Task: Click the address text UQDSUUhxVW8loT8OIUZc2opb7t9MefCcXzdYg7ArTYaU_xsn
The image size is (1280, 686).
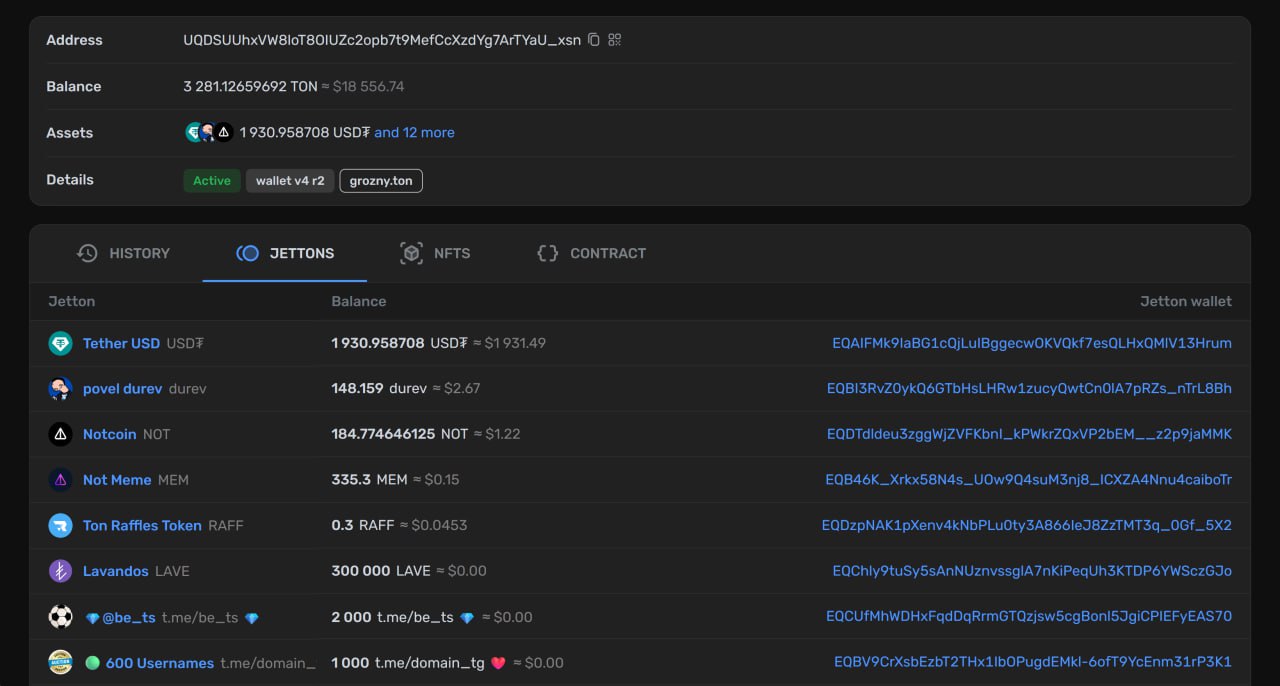Action: tap(382, 40)
